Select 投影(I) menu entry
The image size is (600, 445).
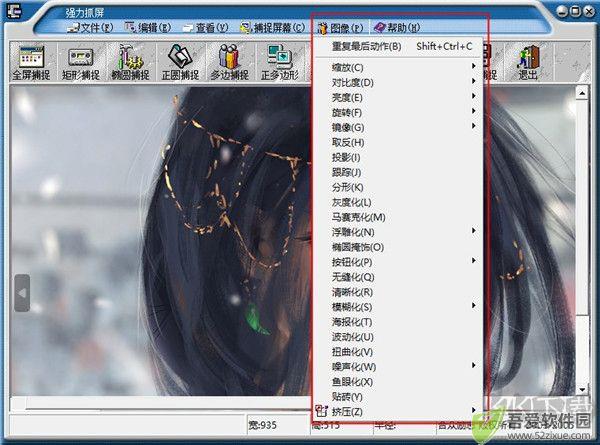(x=398, y=157)
